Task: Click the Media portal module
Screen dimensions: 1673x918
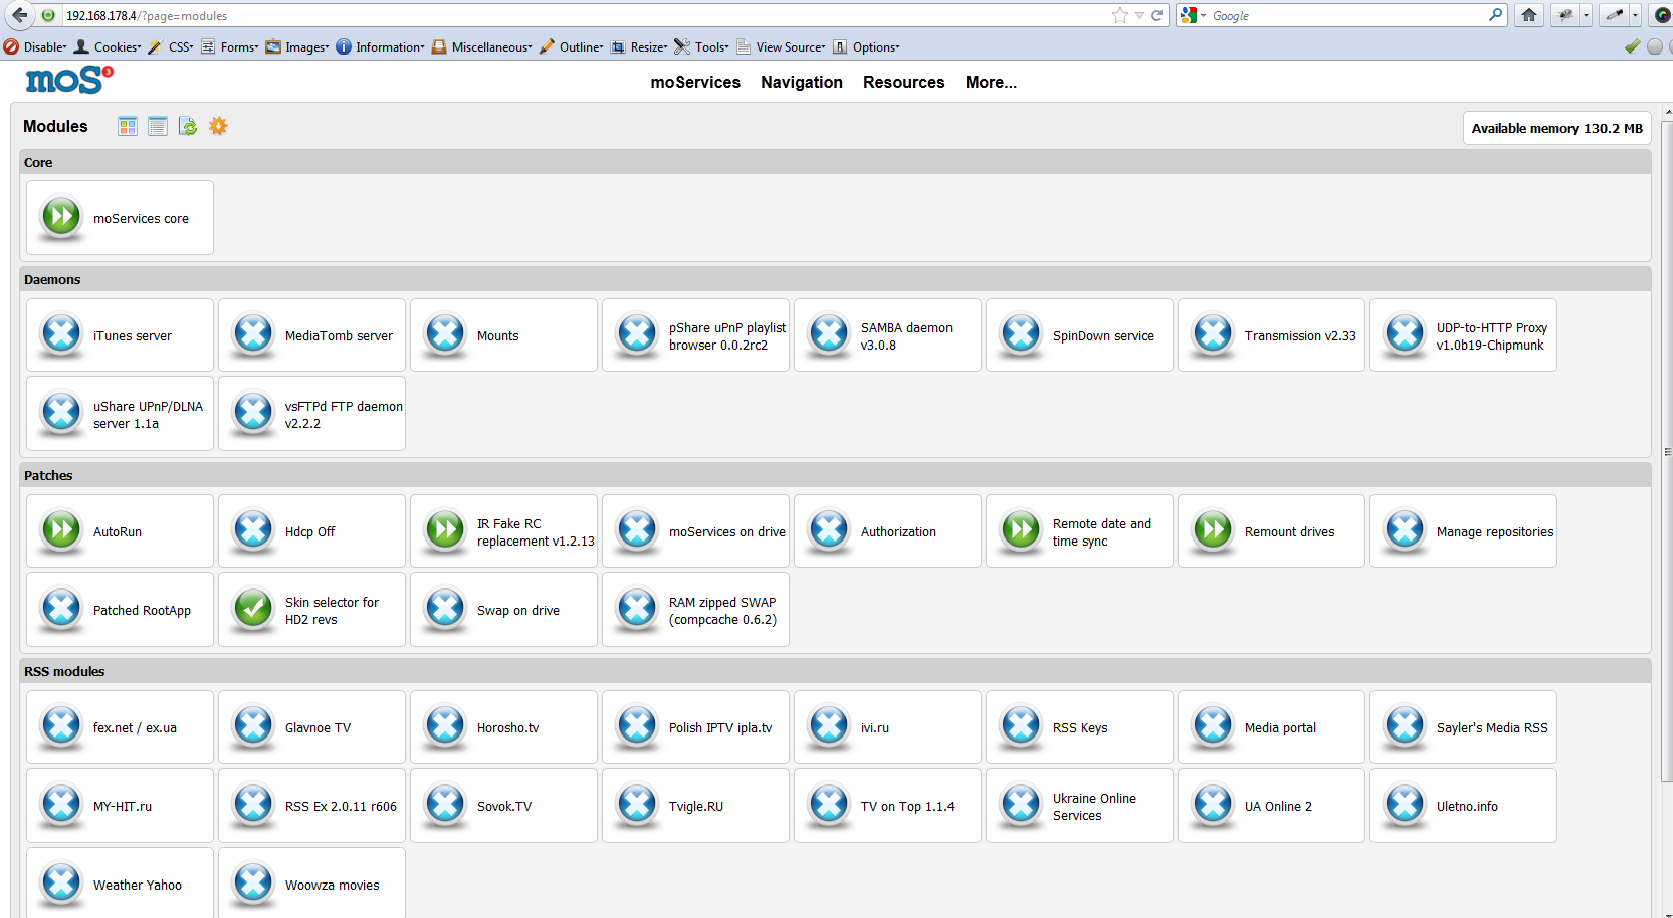Action: (x=1271, y=727)
